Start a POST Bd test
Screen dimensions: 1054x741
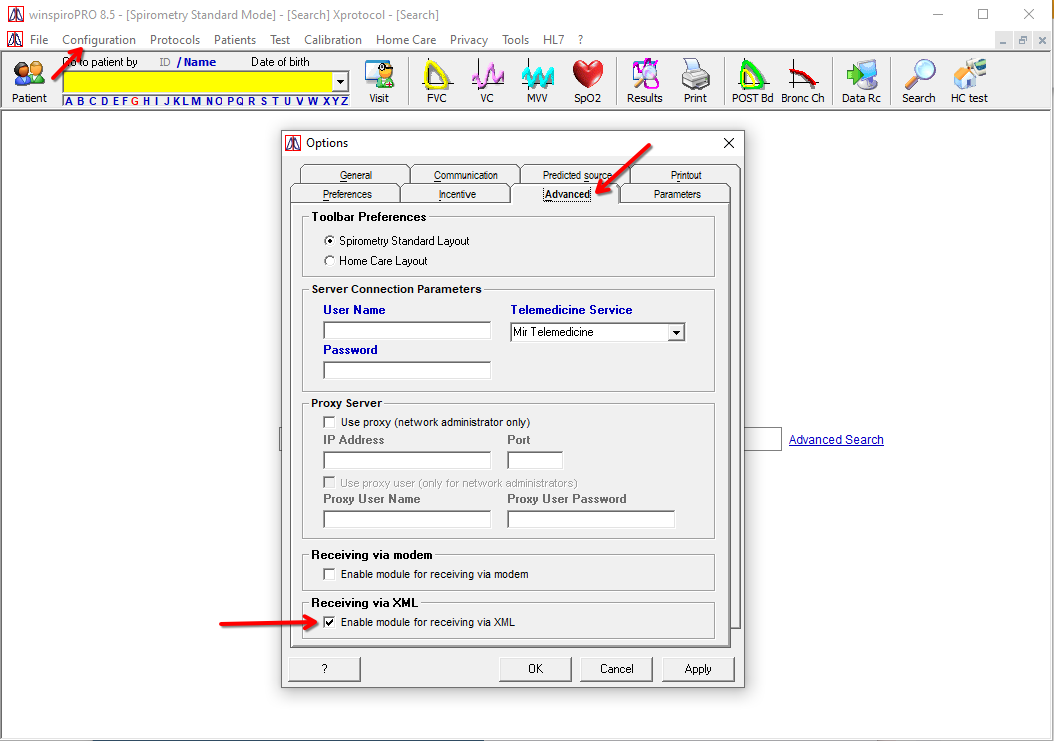click(x=752, y=81)
